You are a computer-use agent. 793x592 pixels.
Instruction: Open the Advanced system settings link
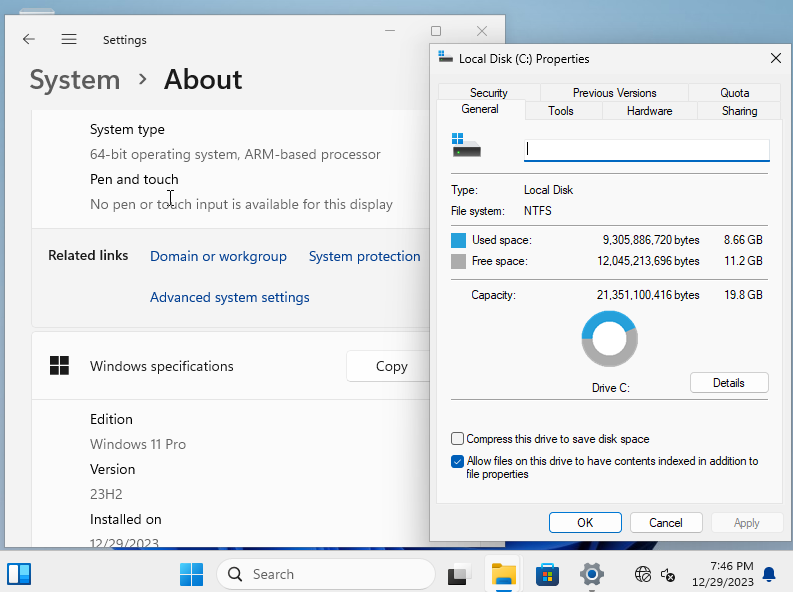coord(229,297)
